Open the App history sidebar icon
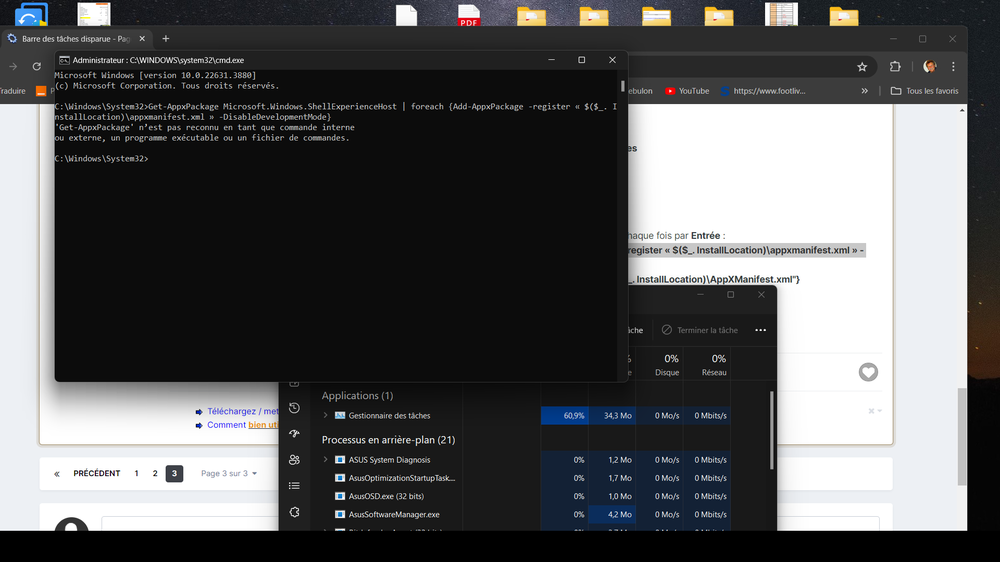1000x562 pixels. coord(294,408)
